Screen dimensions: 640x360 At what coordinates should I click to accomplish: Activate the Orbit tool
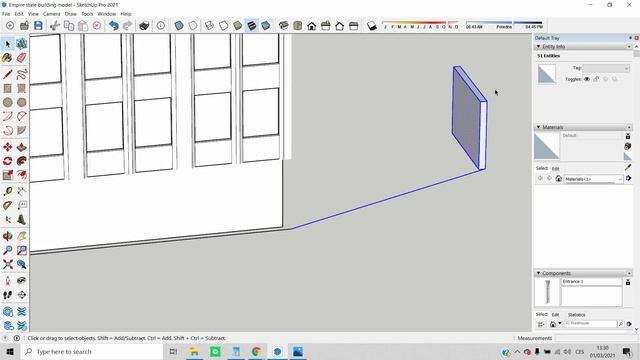(x=8, y=236)
